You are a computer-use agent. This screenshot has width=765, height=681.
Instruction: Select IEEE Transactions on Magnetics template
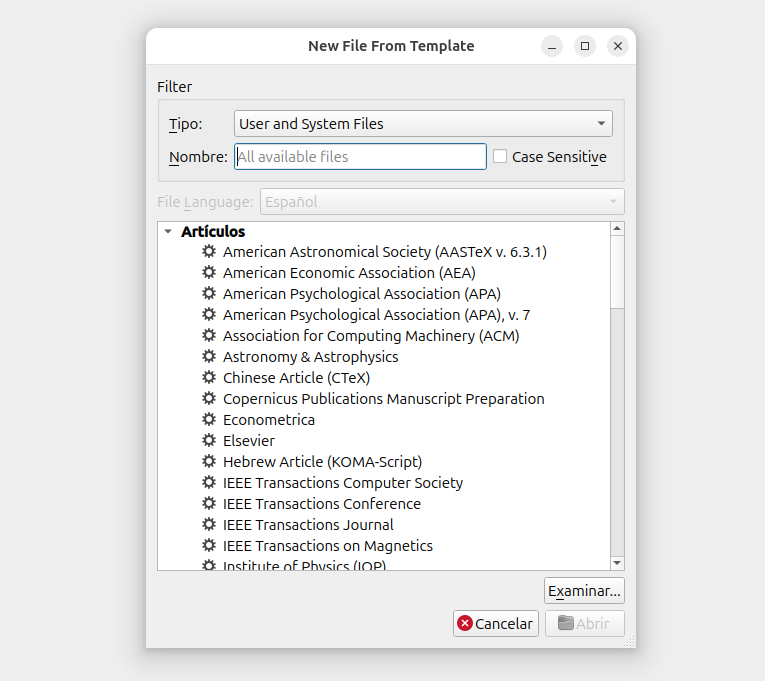327,545
